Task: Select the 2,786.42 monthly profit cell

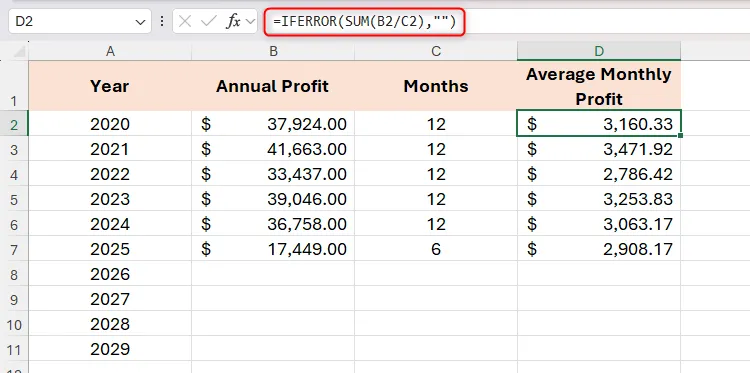Action: click(599, 174)
